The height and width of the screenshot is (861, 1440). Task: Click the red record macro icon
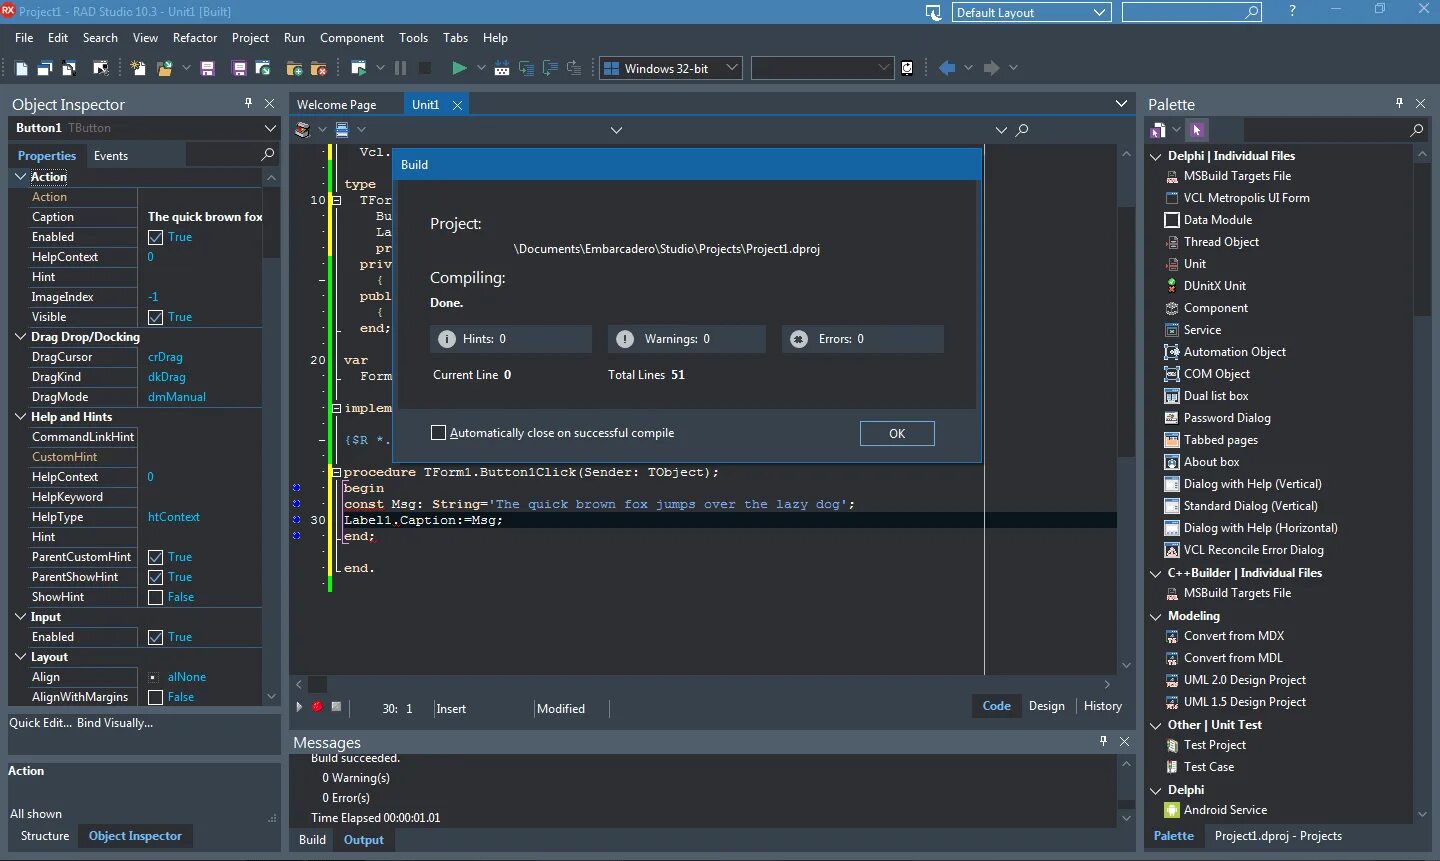pos(317,707)
